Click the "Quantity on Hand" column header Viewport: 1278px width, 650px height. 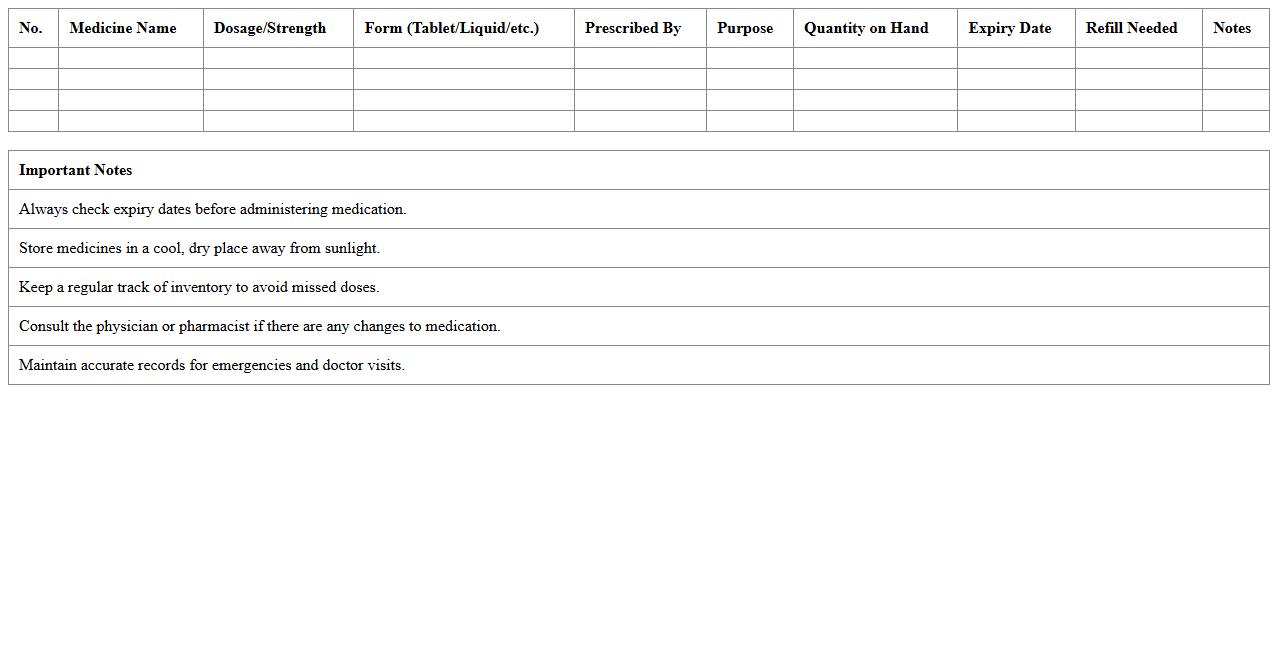coord(866,28)
